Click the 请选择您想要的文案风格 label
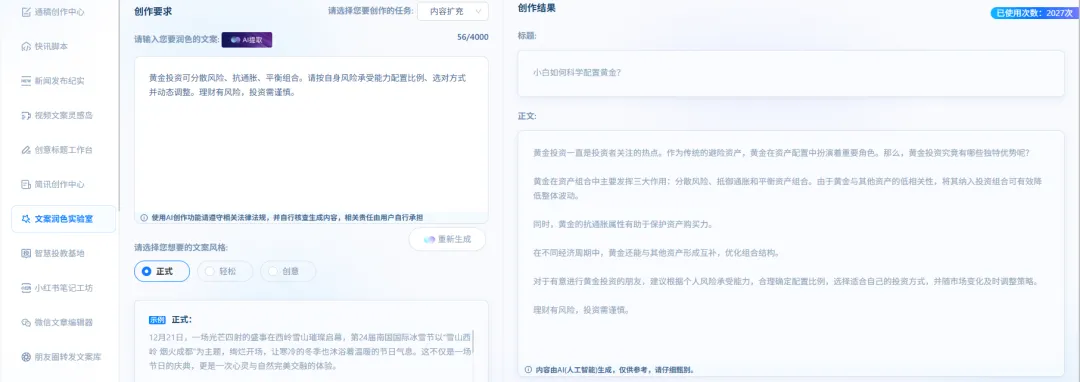 tap(180, 247)
